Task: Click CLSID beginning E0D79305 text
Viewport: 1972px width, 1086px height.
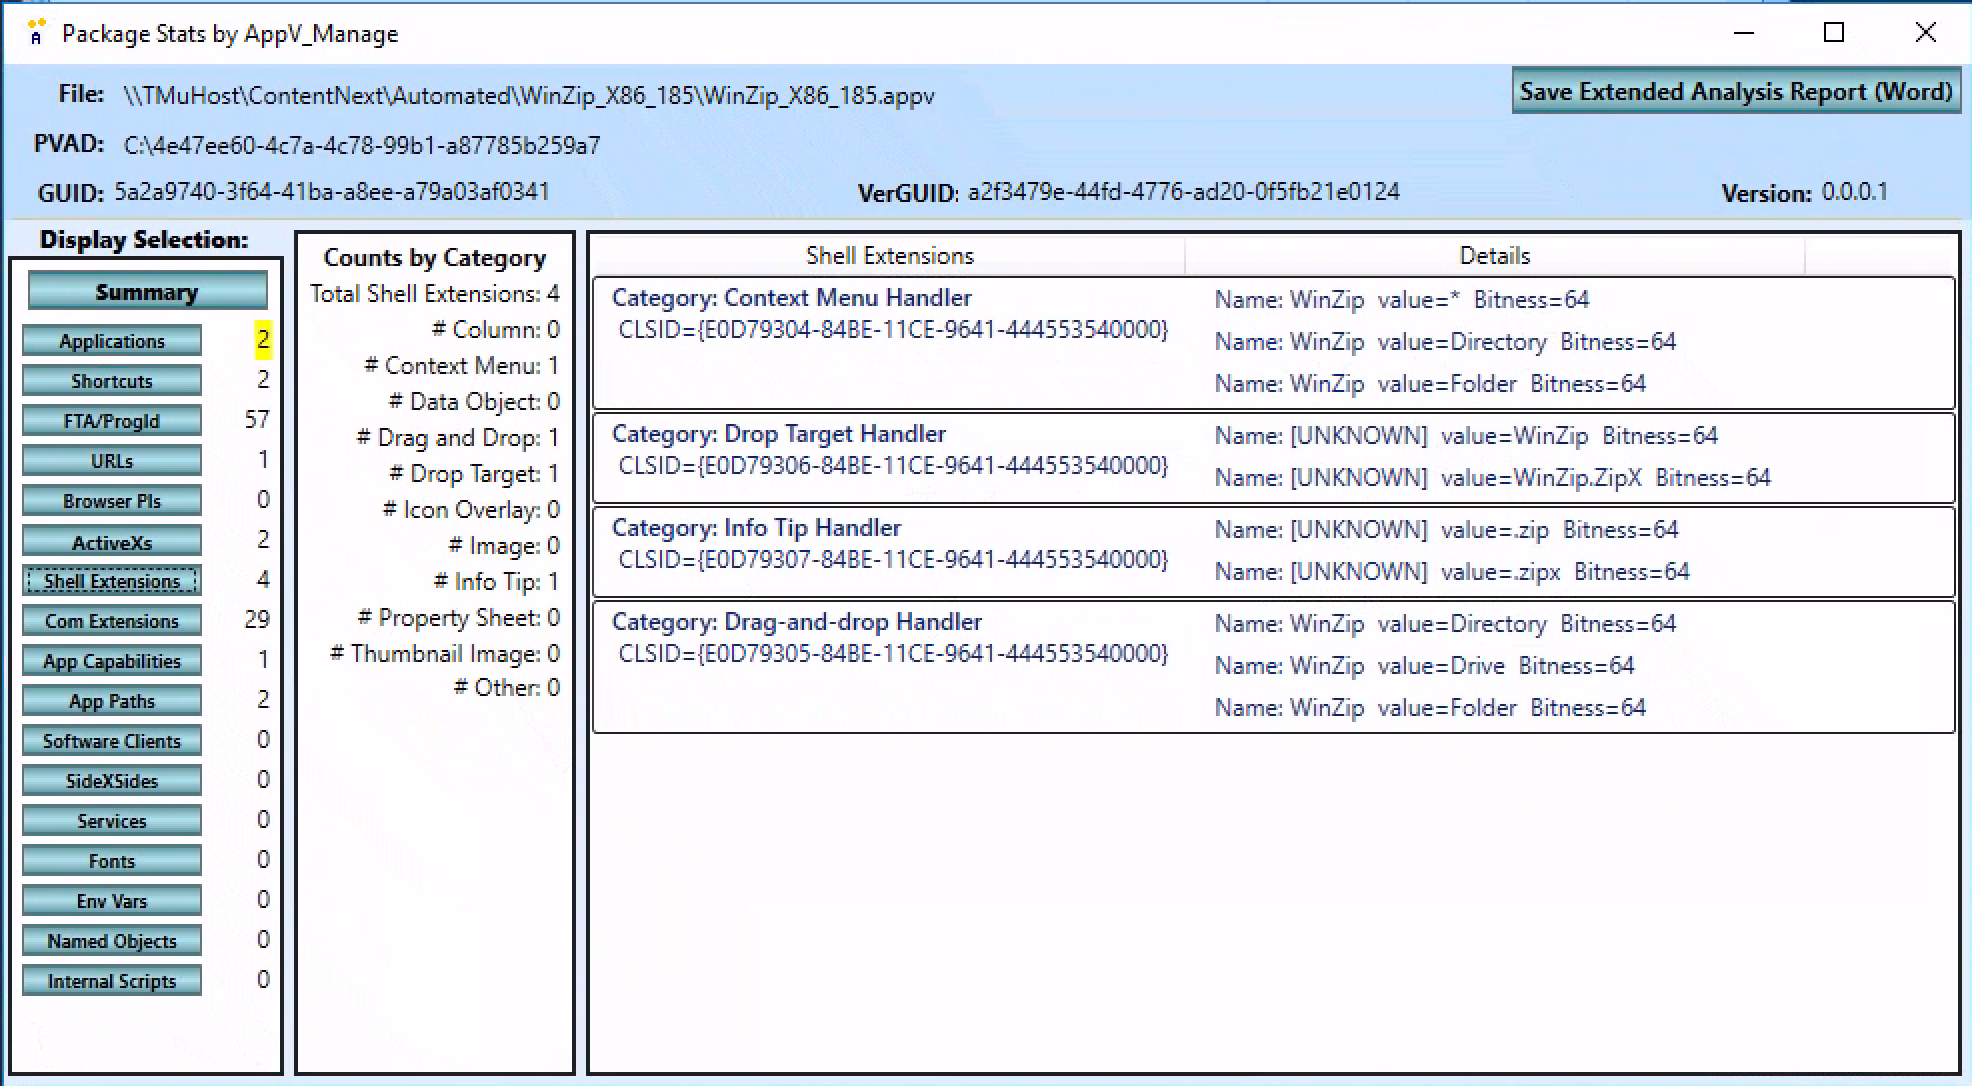Action: pos(893,654)
